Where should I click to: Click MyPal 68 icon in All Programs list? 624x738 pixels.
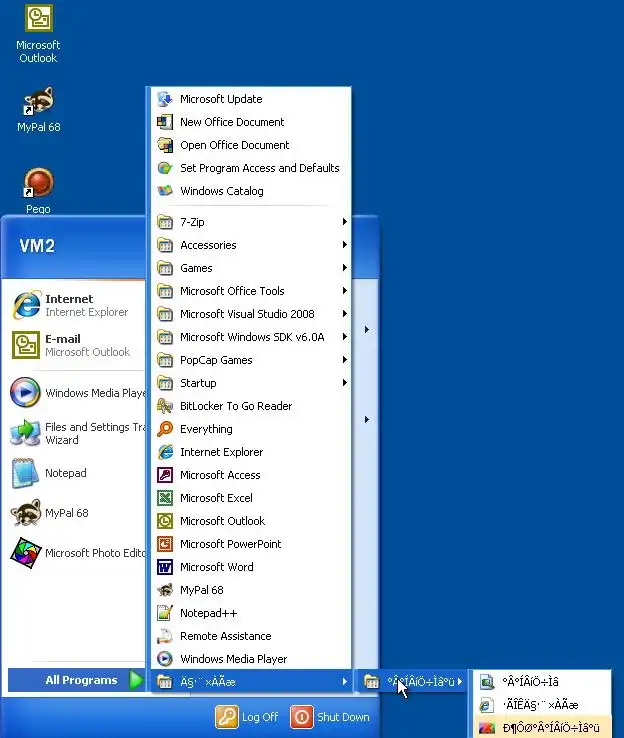click(165, 590)
